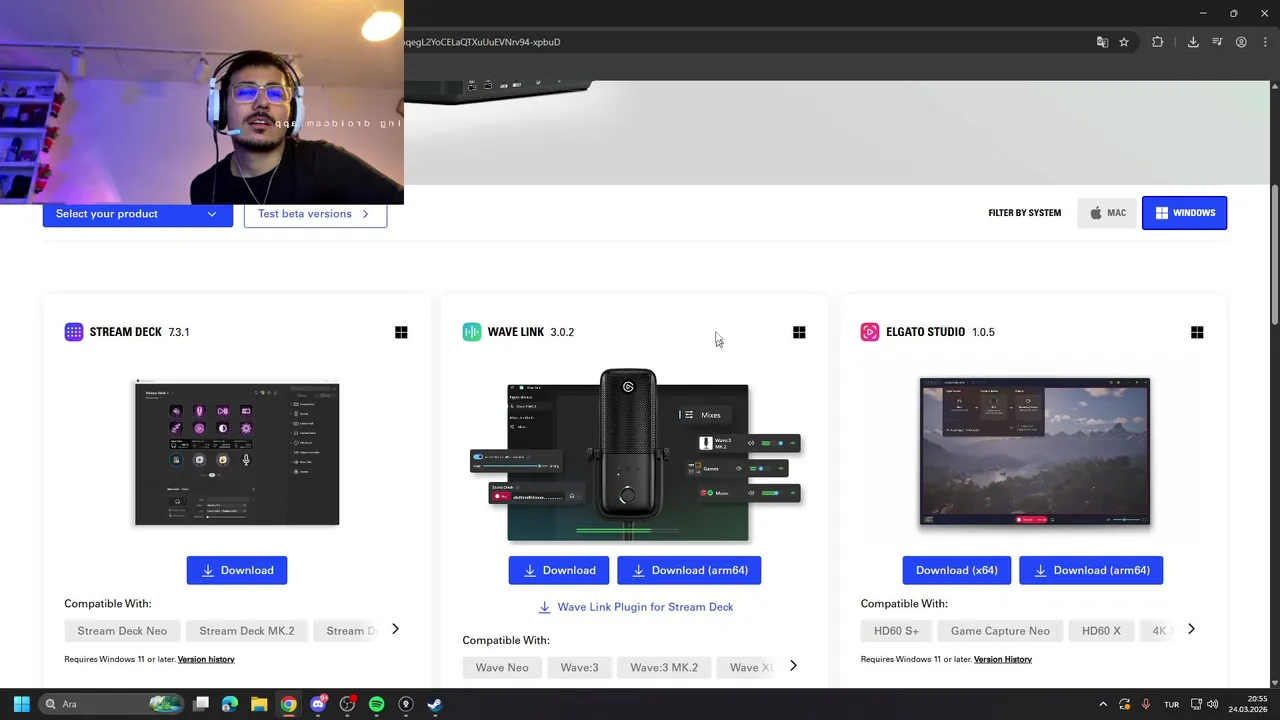Open the Stream Deck preview image
The width and height of the screenshot is (1280, 720).
[x=237, y=452]
